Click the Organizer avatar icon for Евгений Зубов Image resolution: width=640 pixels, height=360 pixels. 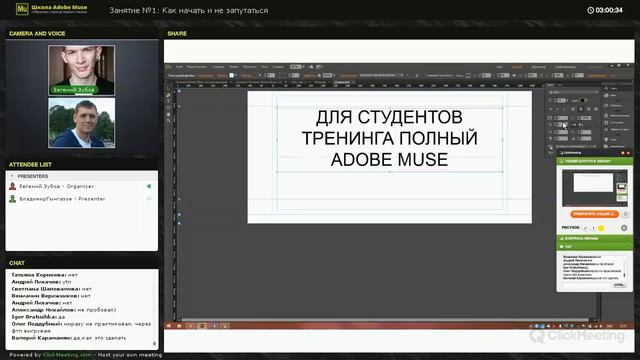click(13, 186)
